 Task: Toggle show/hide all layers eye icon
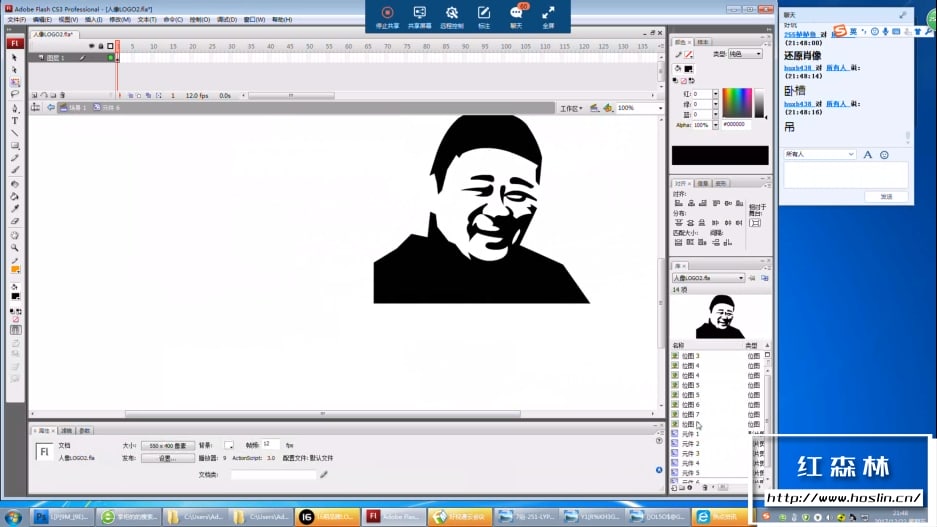(91, 46)
